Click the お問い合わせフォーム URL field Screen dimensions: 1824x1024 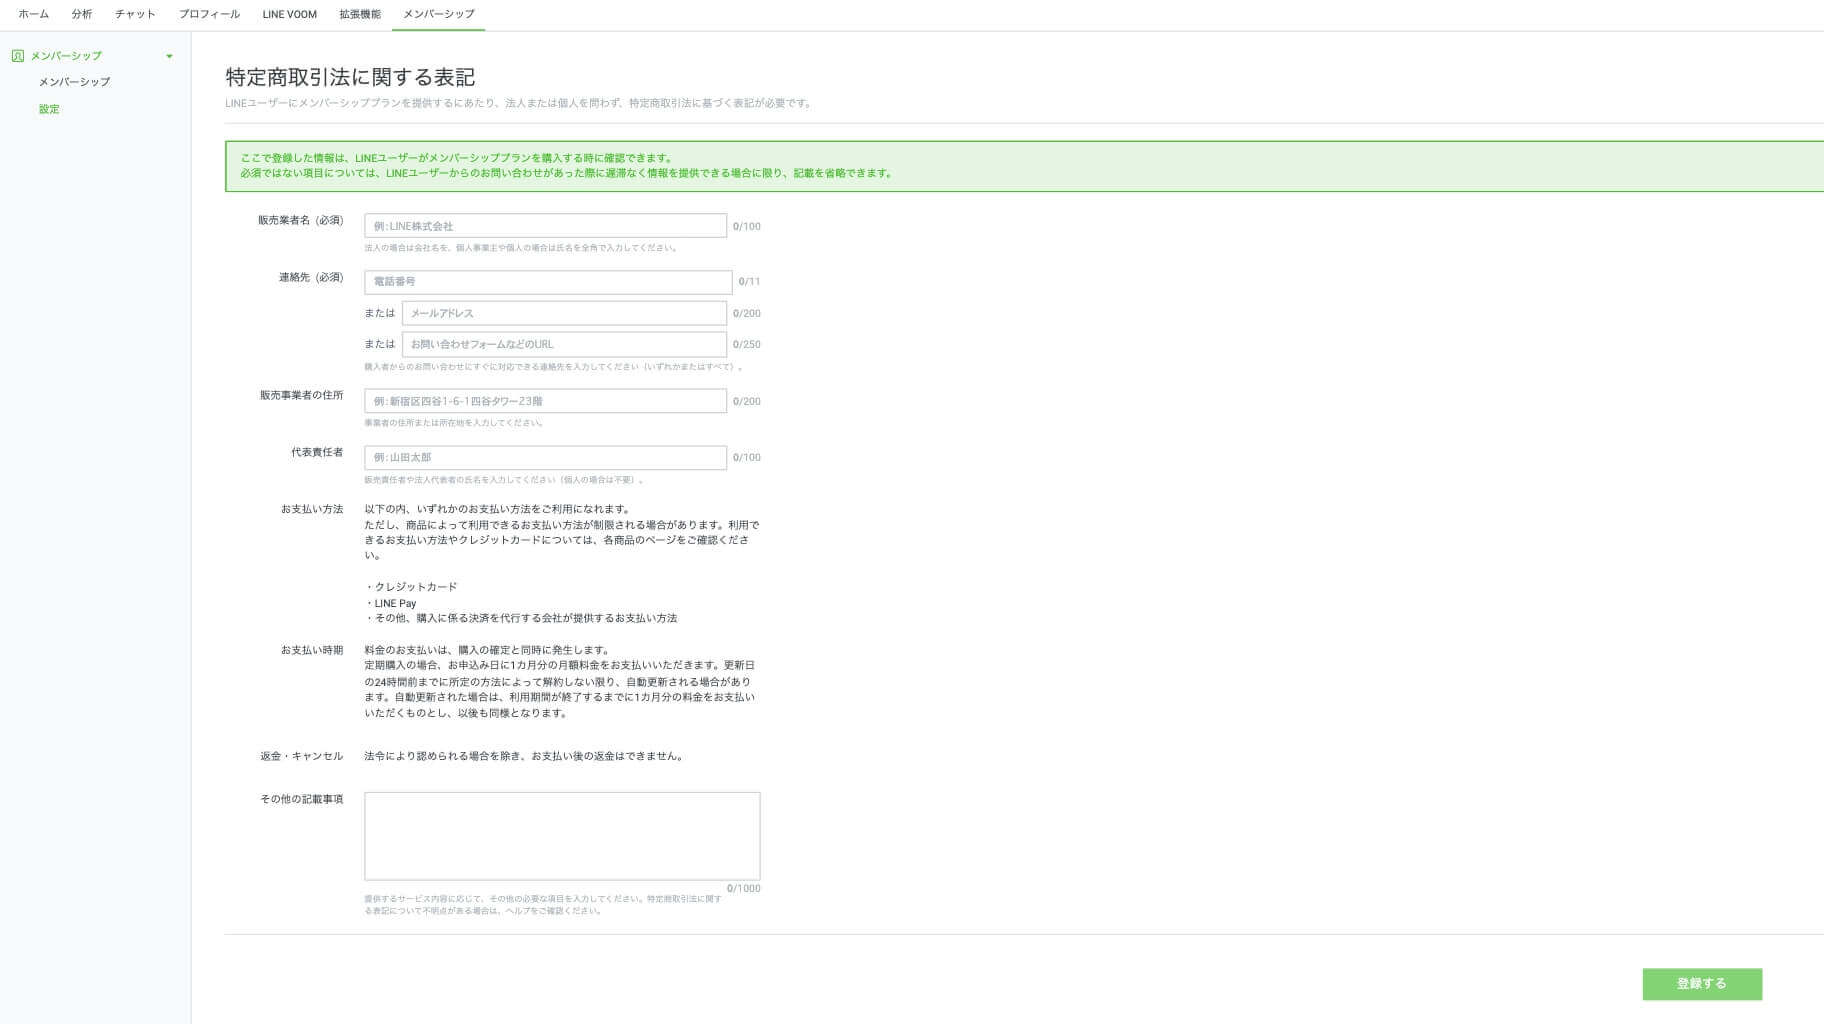pos(564,344)
